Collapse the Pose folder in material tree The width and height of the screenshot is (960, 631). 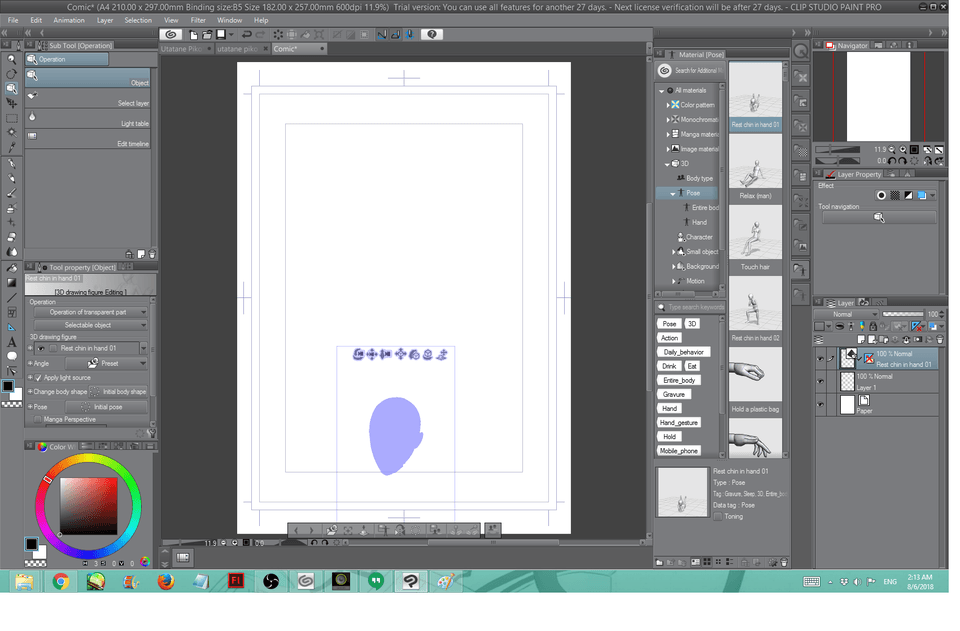672,193
